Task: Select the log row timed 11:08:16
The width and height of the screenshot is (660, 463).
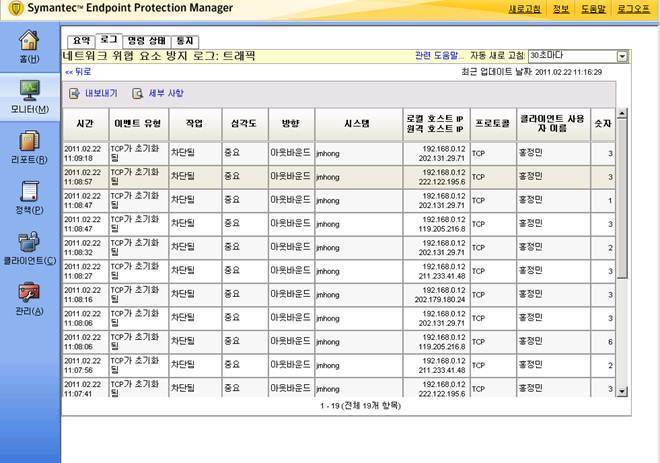Action: point(339,295)
